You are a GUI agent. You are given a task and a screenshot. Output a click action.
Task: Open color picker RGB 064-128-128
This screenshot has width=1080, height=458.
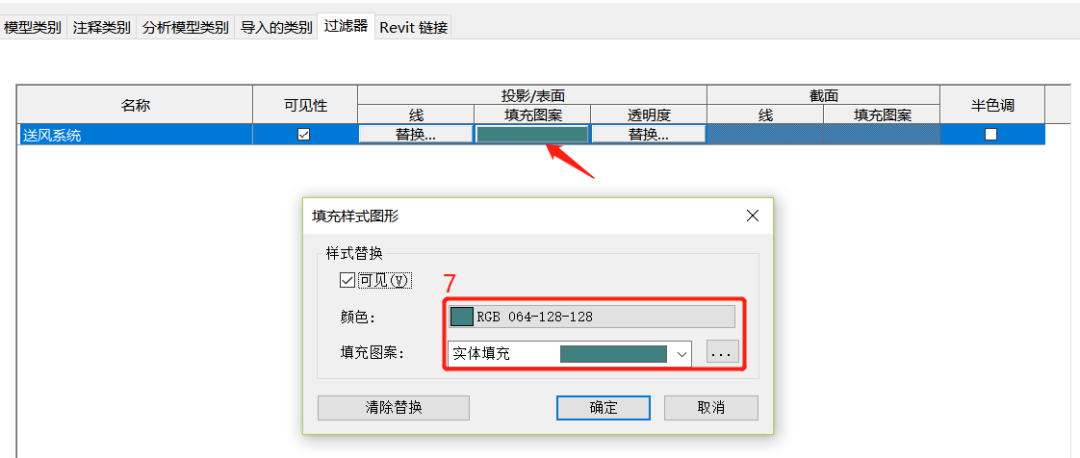click(592, 317)
